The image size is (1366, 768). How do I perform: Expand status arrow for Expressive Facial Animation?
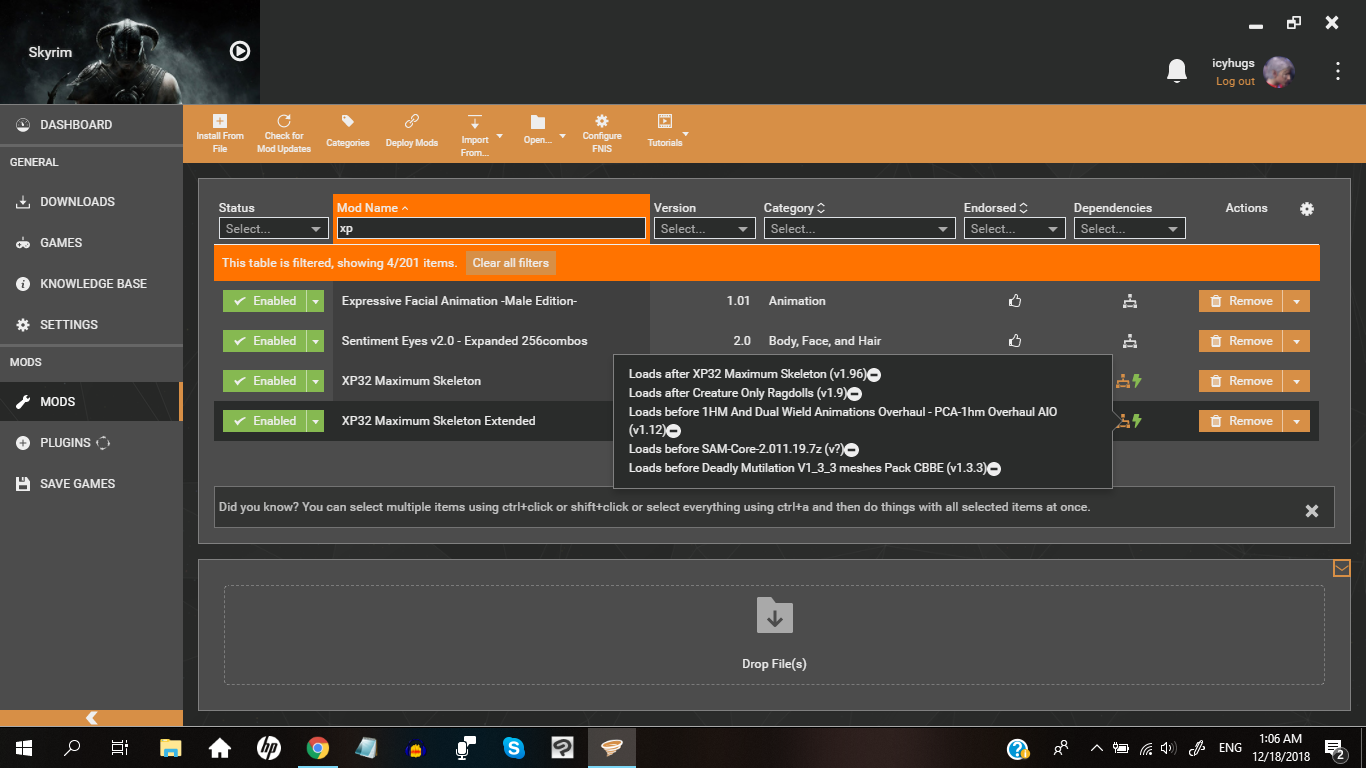point(316,301)
